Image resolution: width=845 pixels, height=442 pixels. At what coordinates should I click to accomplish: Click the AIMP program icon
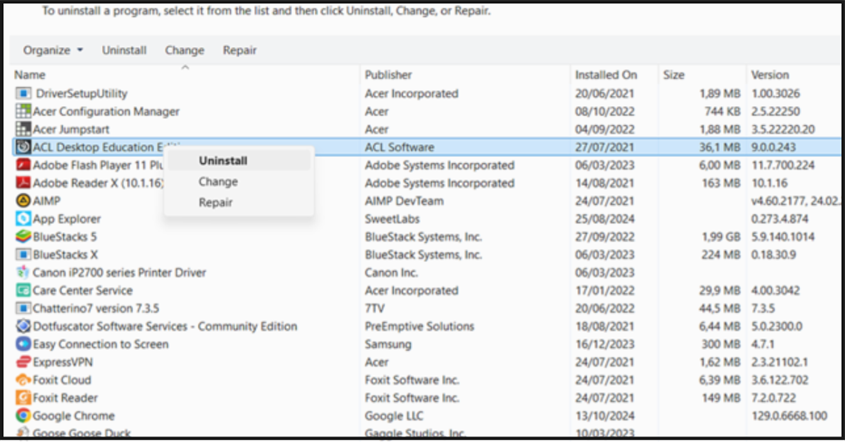23,201
